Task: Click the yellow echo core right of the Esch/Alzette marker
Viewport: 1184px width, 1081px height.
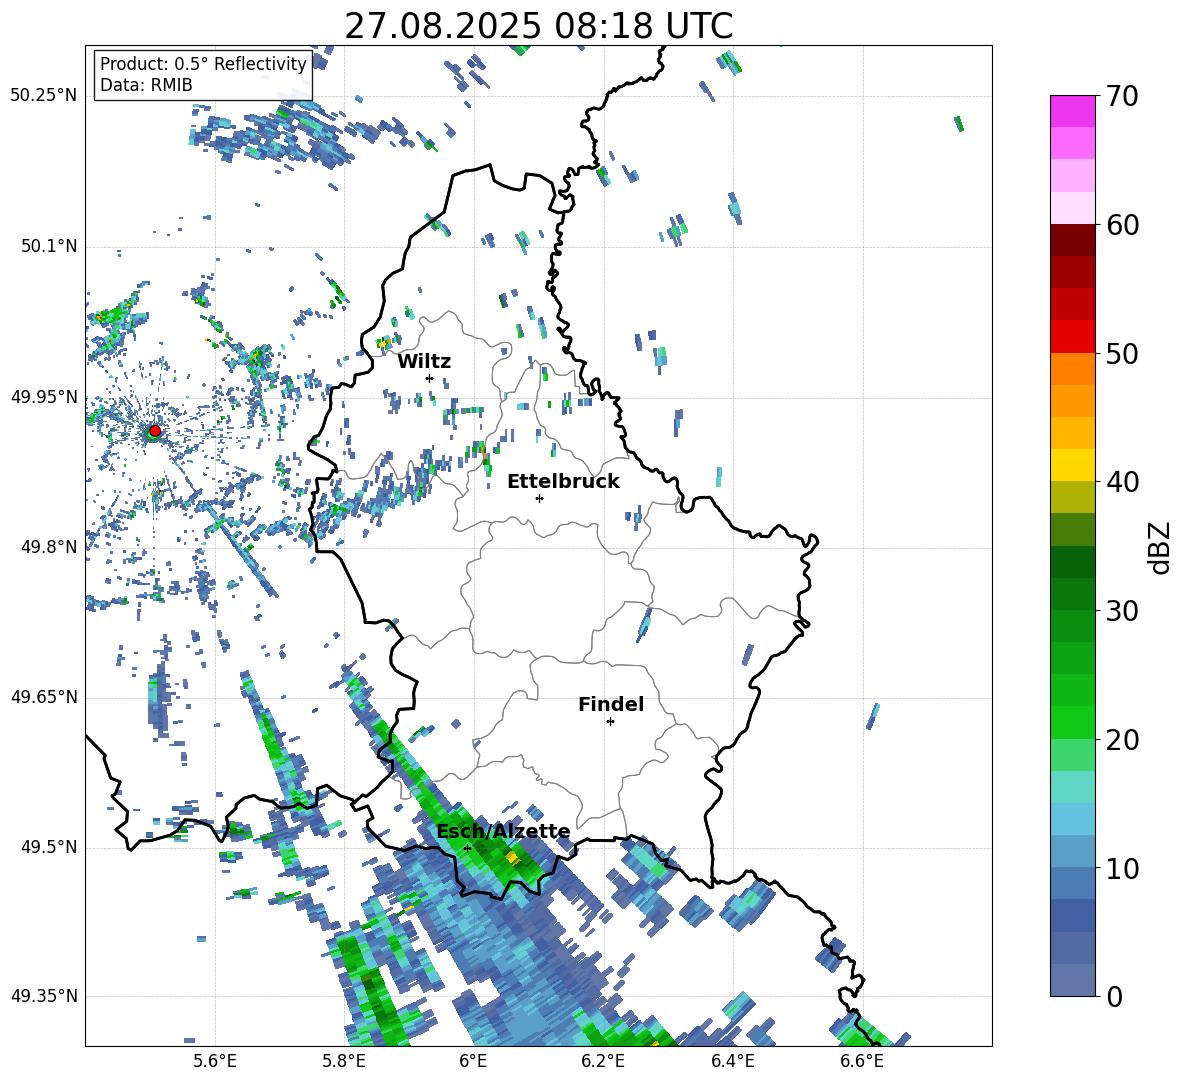Action: (x=513, y=858)
